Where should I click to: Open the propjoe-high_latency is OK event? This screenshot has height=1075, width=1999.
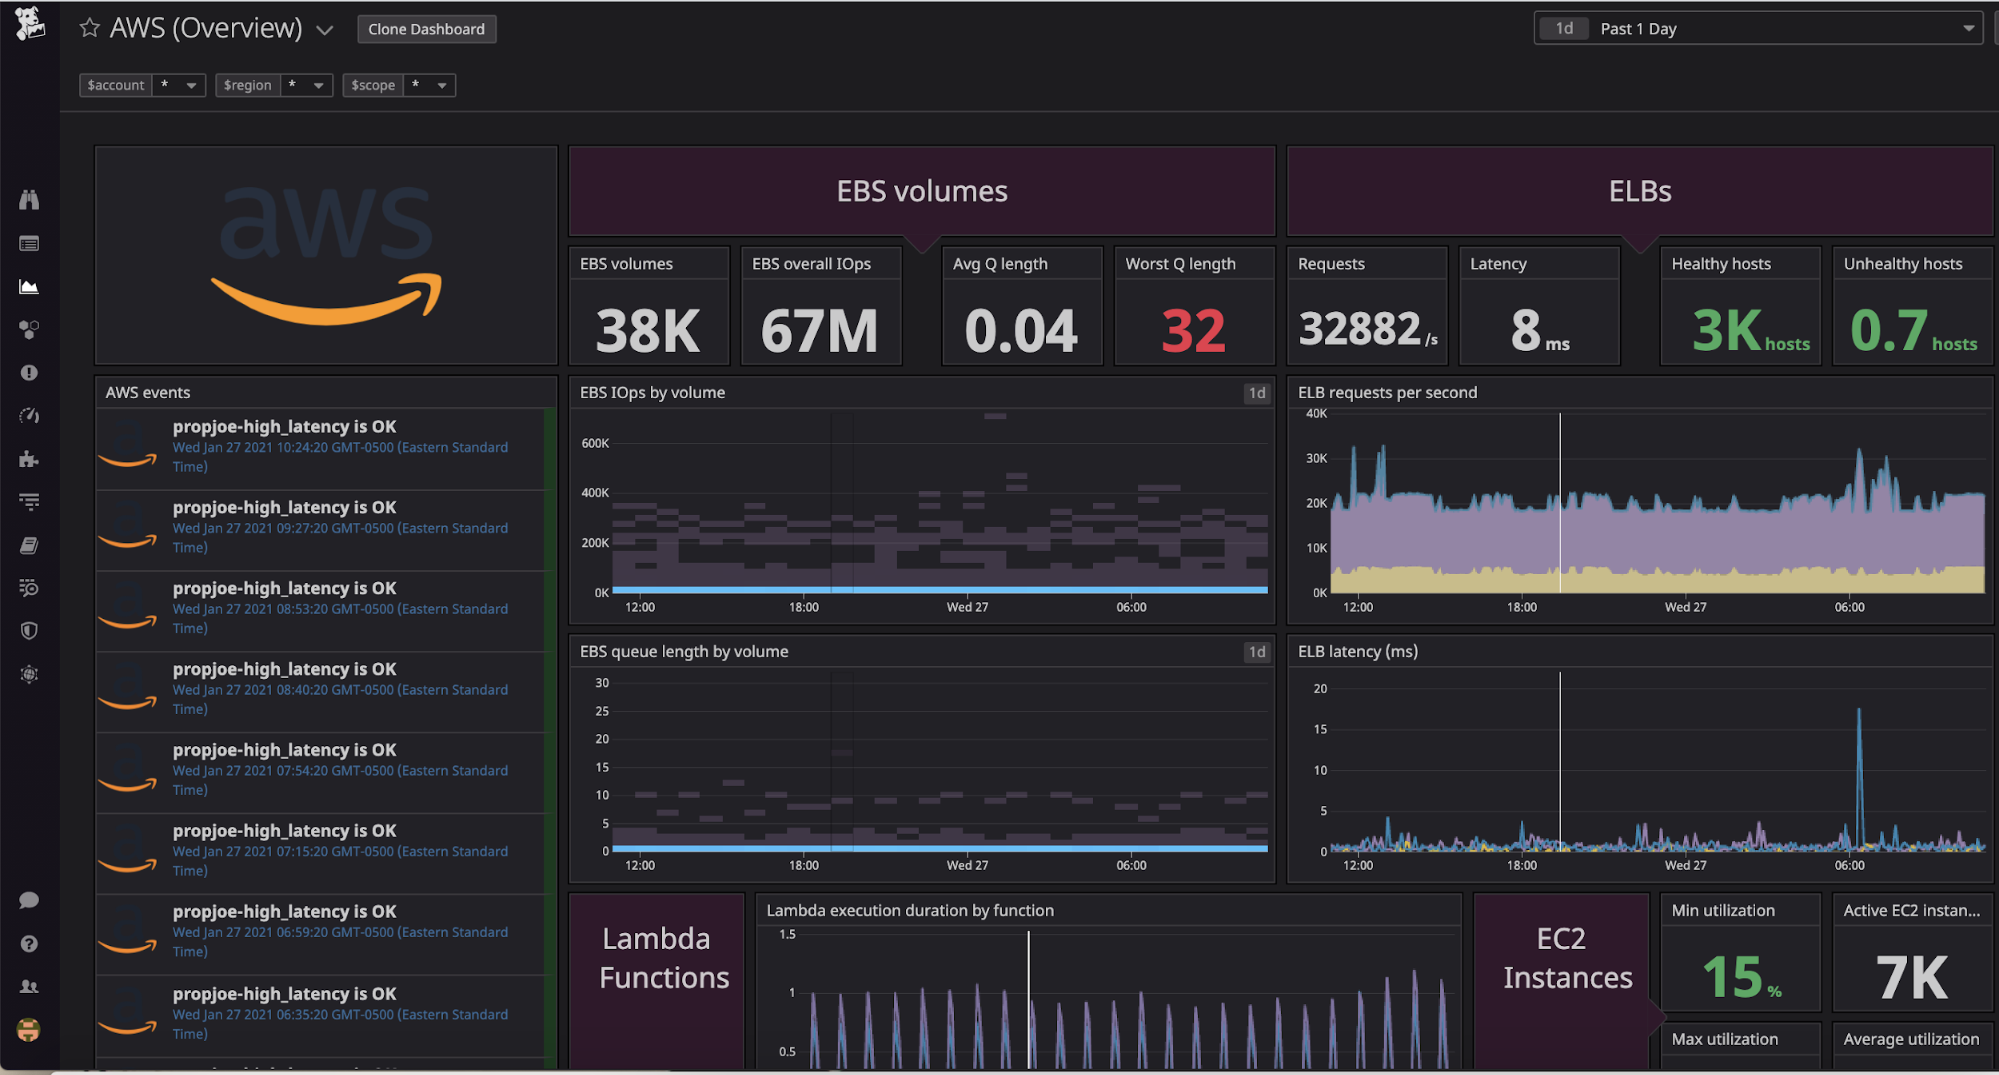coord(285,426)
